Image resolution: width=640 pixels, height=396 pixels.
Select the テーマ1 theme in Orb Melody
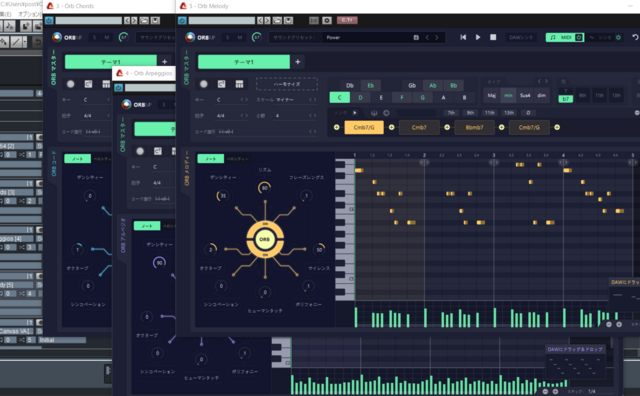pyautogui.click(x=244, y=62)
